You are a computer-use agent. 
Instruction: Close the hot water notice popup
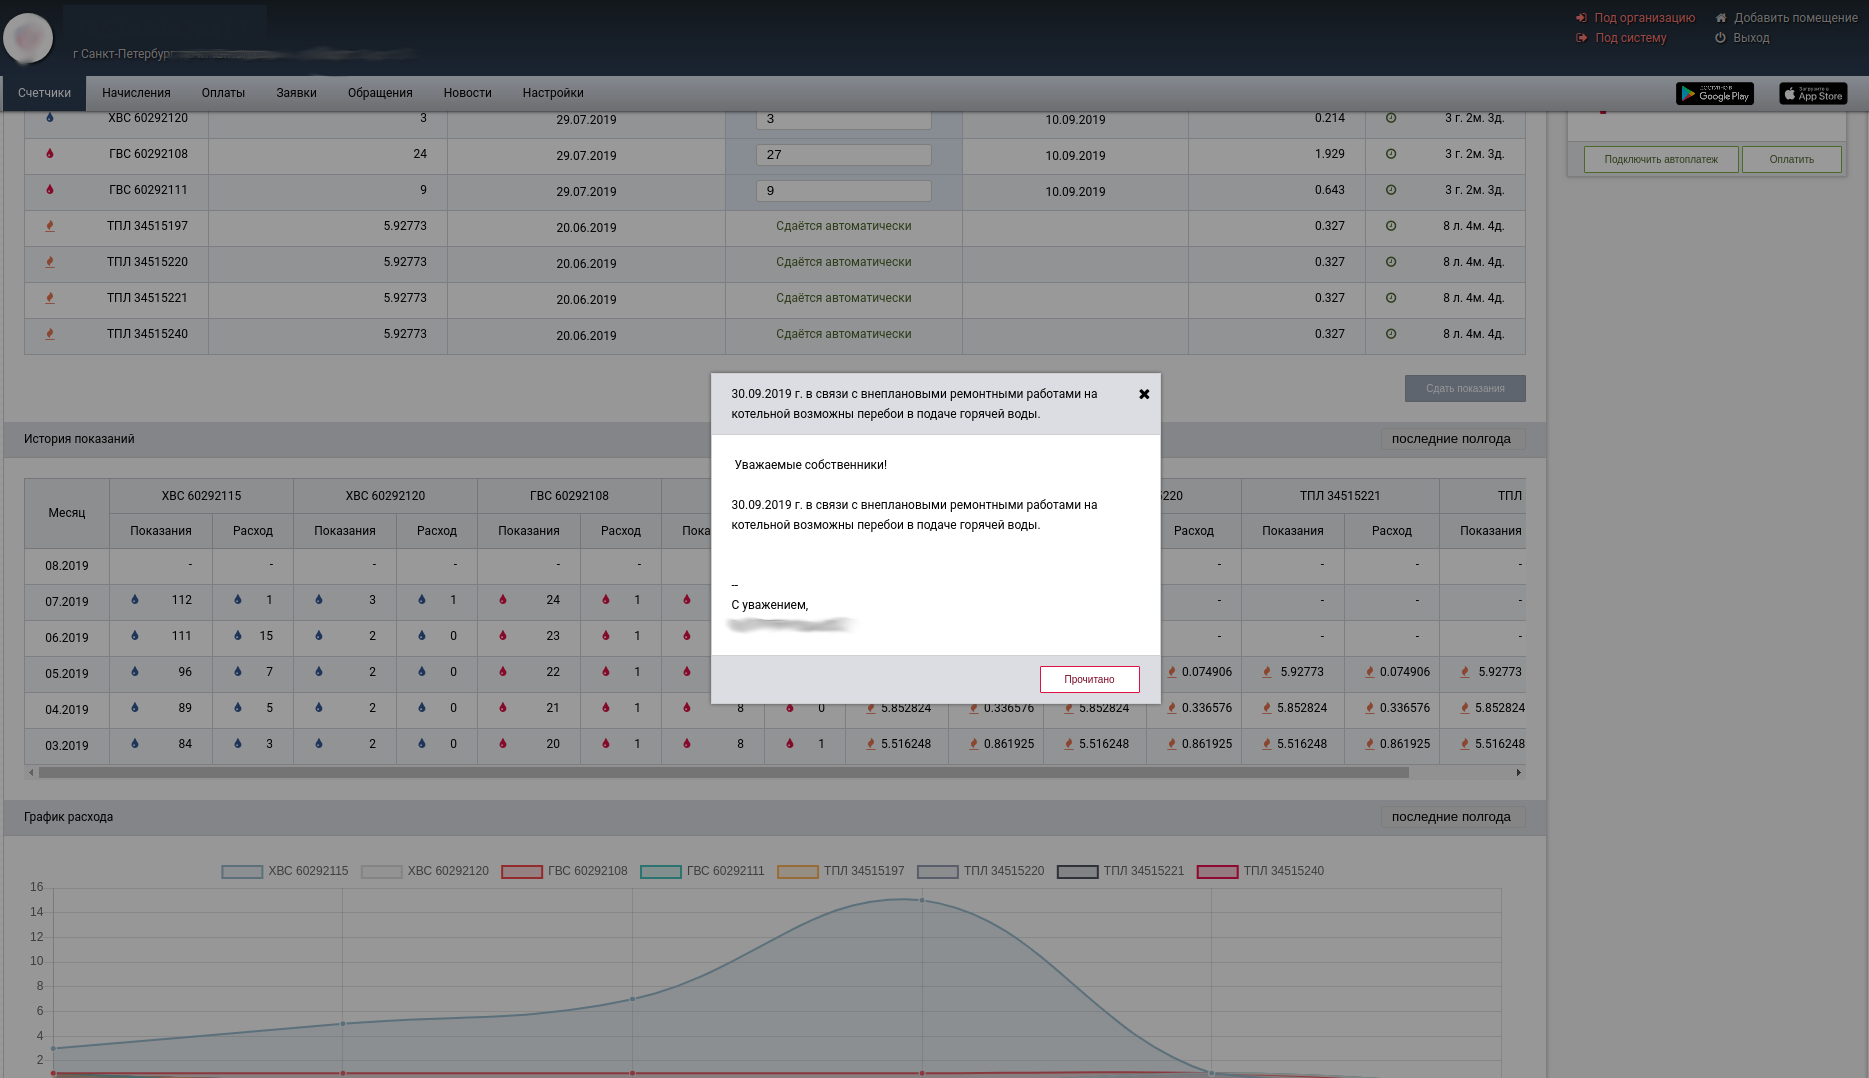click(x=1144, y=394)
